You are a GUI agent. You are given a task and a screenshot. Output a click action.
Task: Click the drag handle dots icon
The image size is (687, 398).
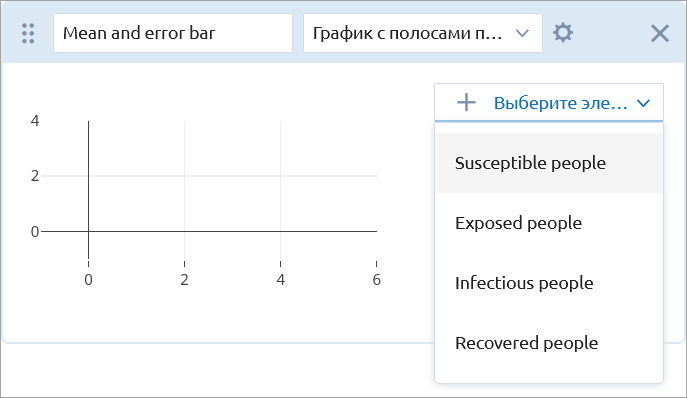pyautogui.click(x=28, y=33)
